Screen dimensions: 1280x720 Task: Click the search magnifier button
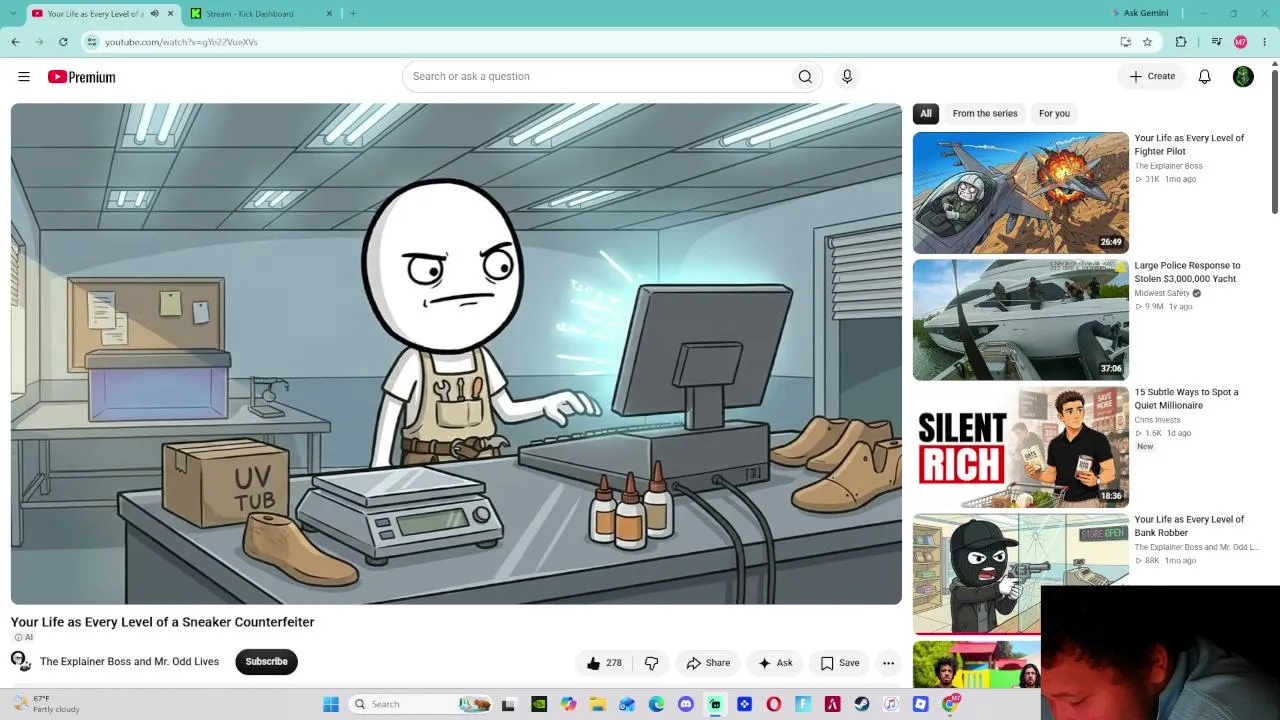point(805,77)
